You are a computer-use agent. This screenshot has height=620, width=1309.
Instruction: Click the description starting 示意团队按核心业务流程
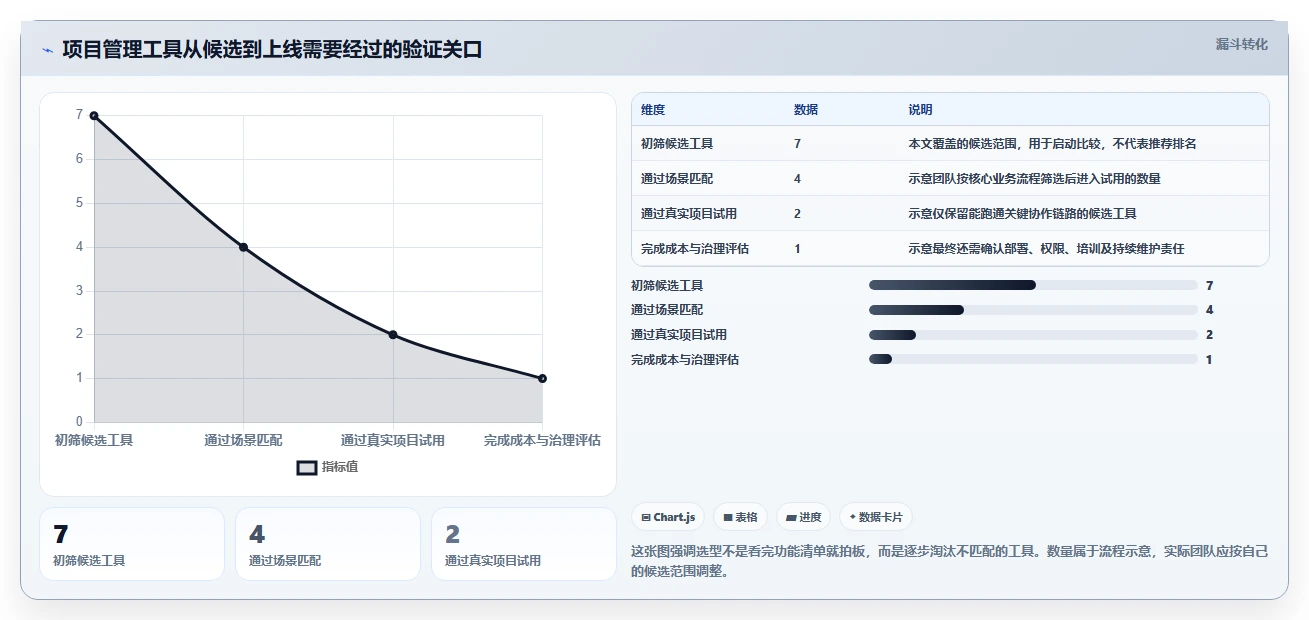(1034, 179)
